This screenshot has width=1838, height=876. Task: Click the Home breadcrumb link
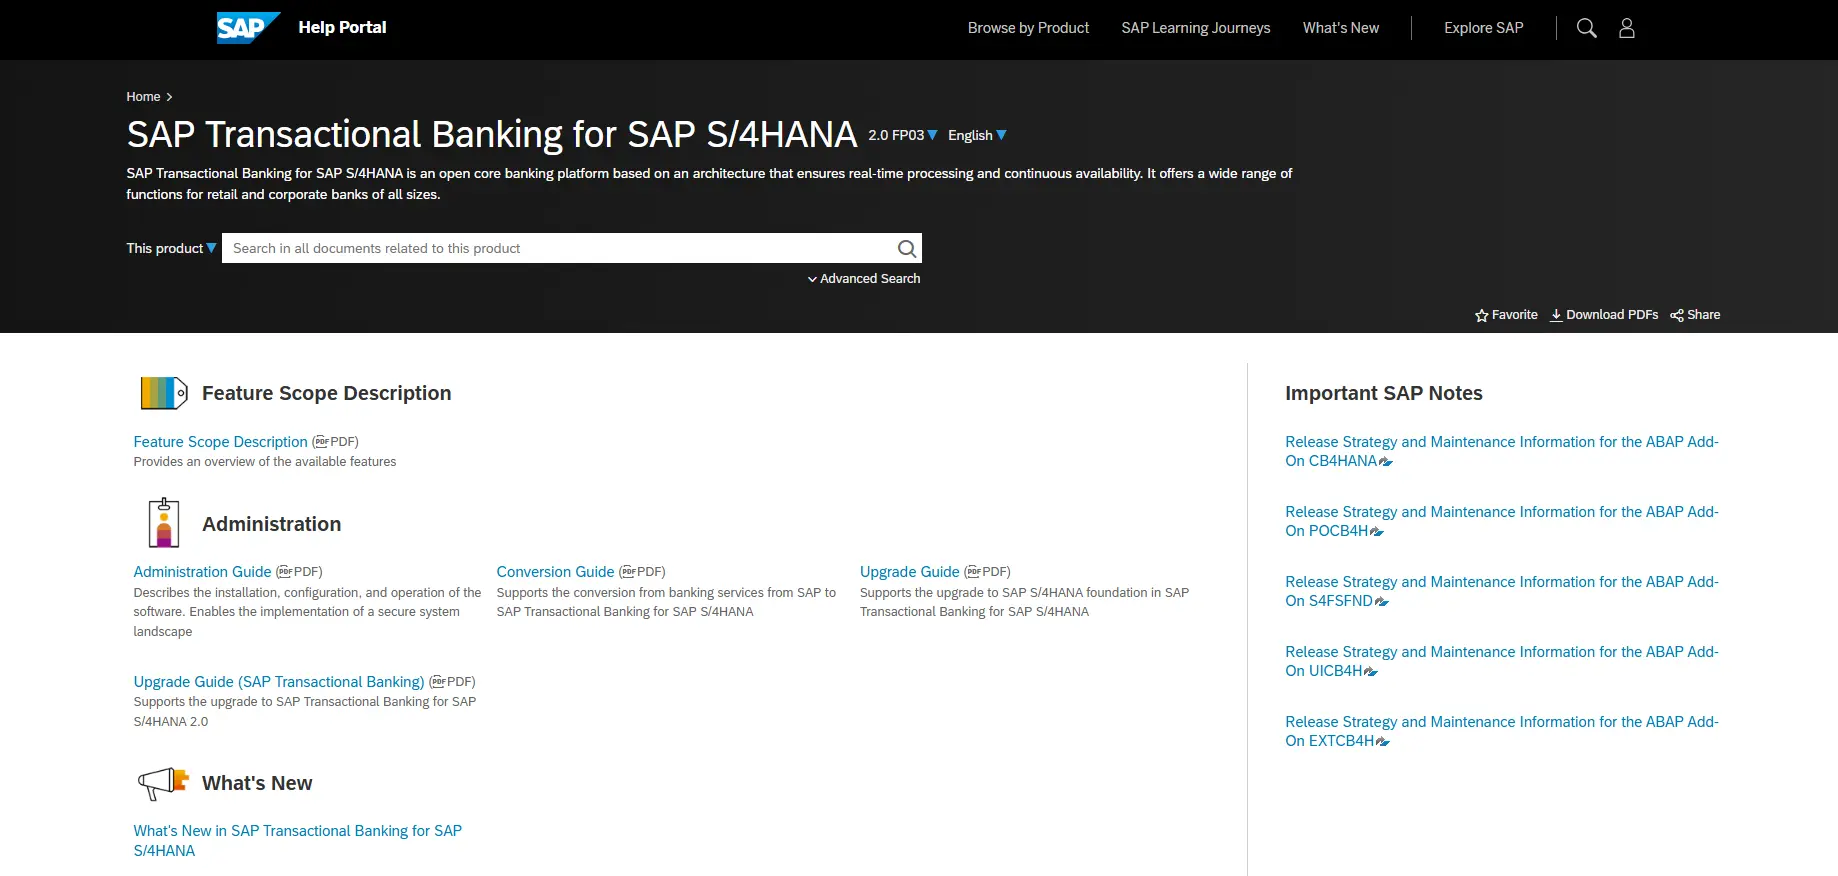(143, 97)
